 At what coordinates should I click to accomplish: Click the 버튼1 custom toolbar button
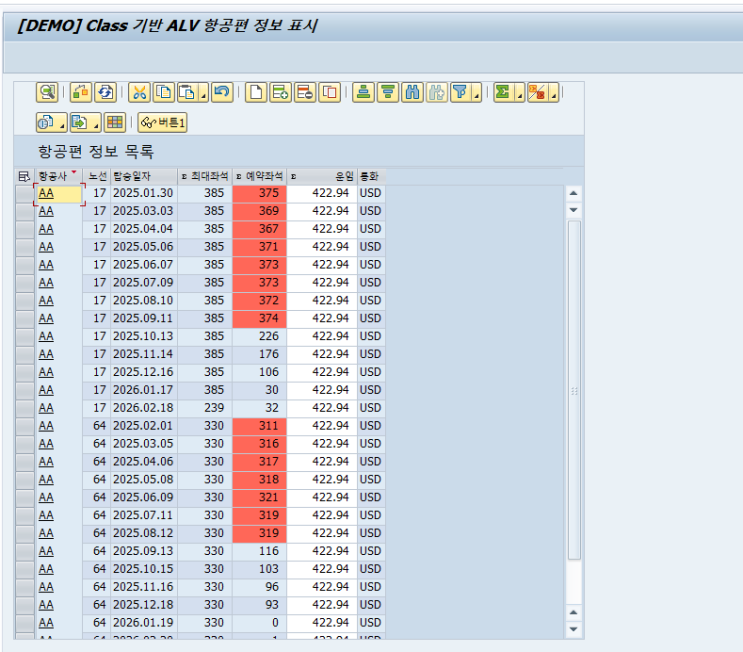(163, 123)
